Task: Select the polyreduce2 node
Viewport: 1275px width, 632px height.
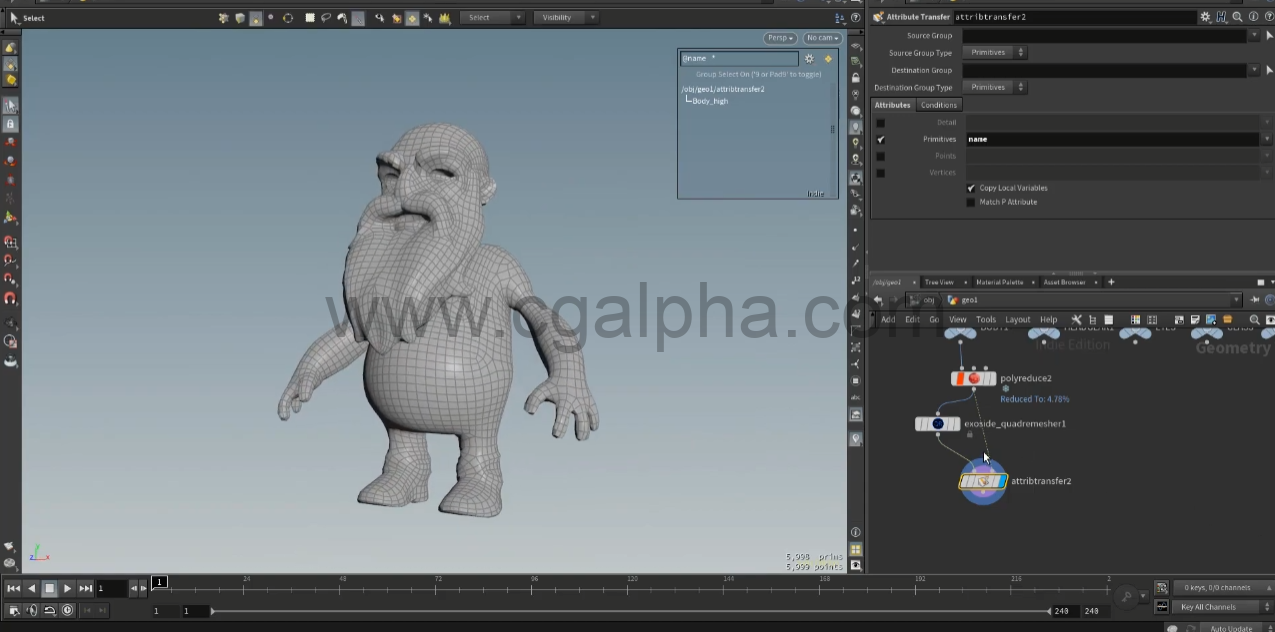Action: click(973, 378)
